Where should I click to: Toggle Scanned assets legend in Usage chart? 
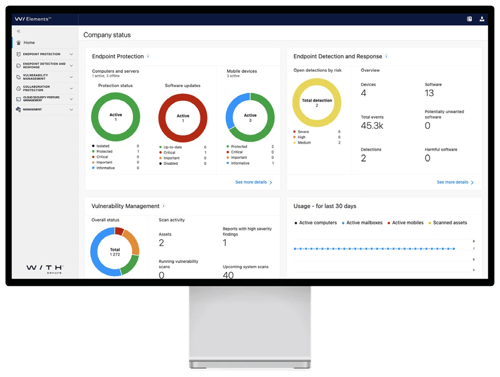pyautogui.click(x=448, y=223)
